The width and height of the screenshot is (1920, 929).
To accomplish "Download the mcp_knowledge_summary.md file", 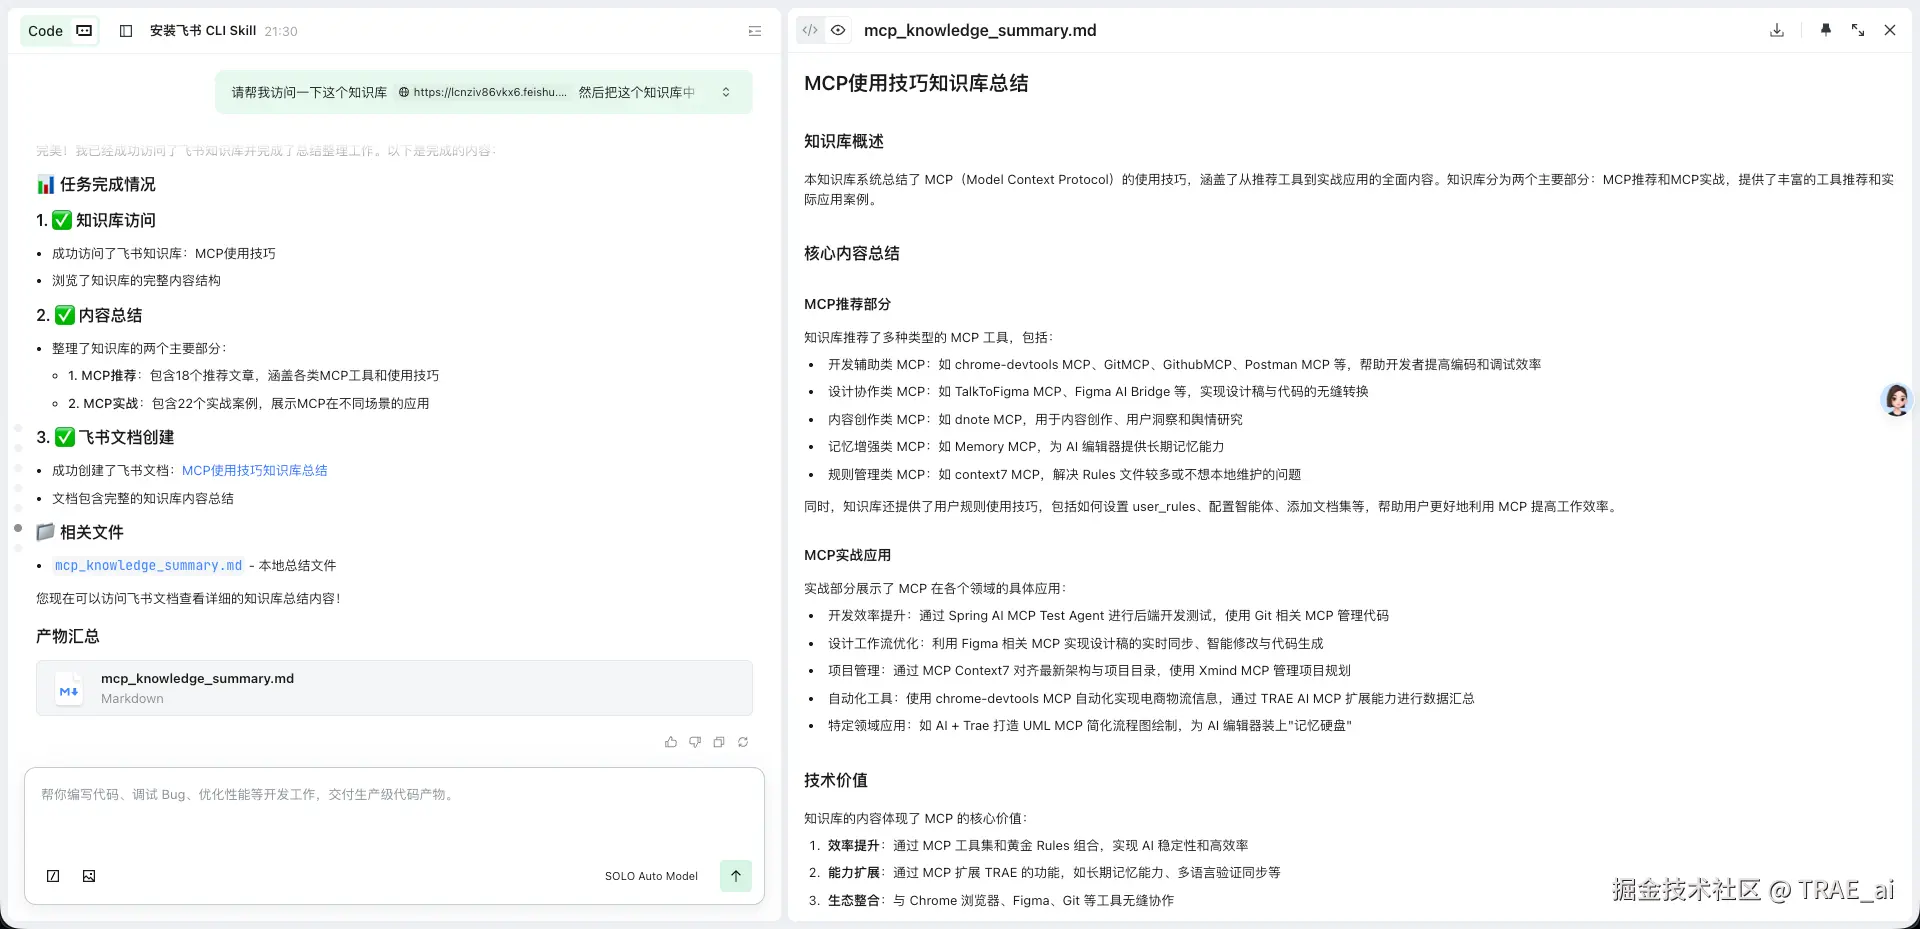I will point(1777,30).
